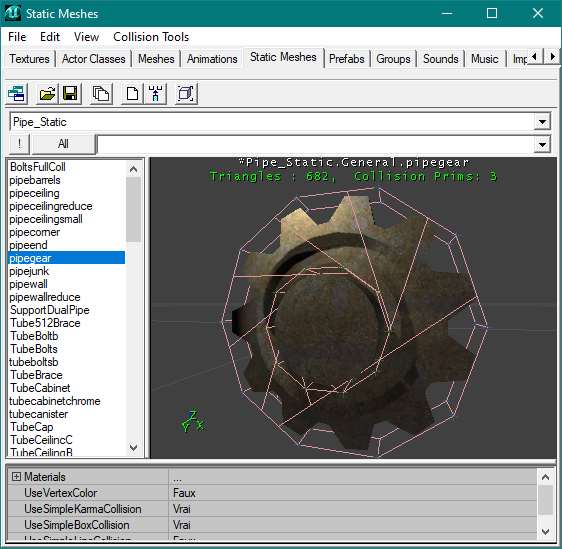Click the add mesh to level icon
Image resolution: width=562 pixels, height=549 pixels.
[155, 94]
